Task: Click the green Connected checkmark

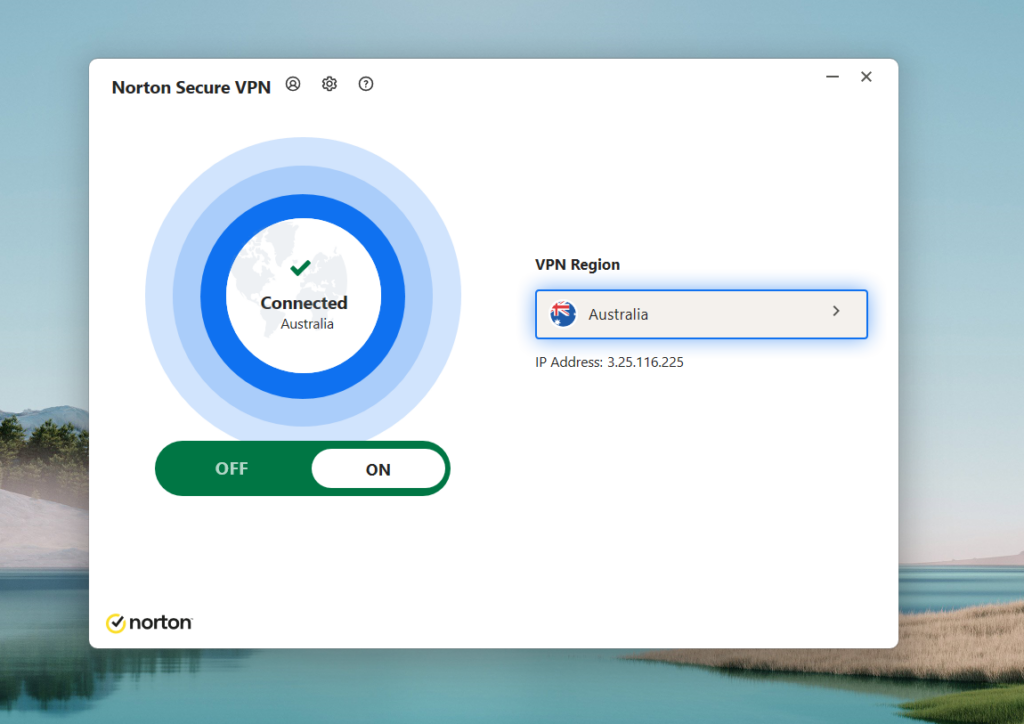Action: tap(302, 268)
